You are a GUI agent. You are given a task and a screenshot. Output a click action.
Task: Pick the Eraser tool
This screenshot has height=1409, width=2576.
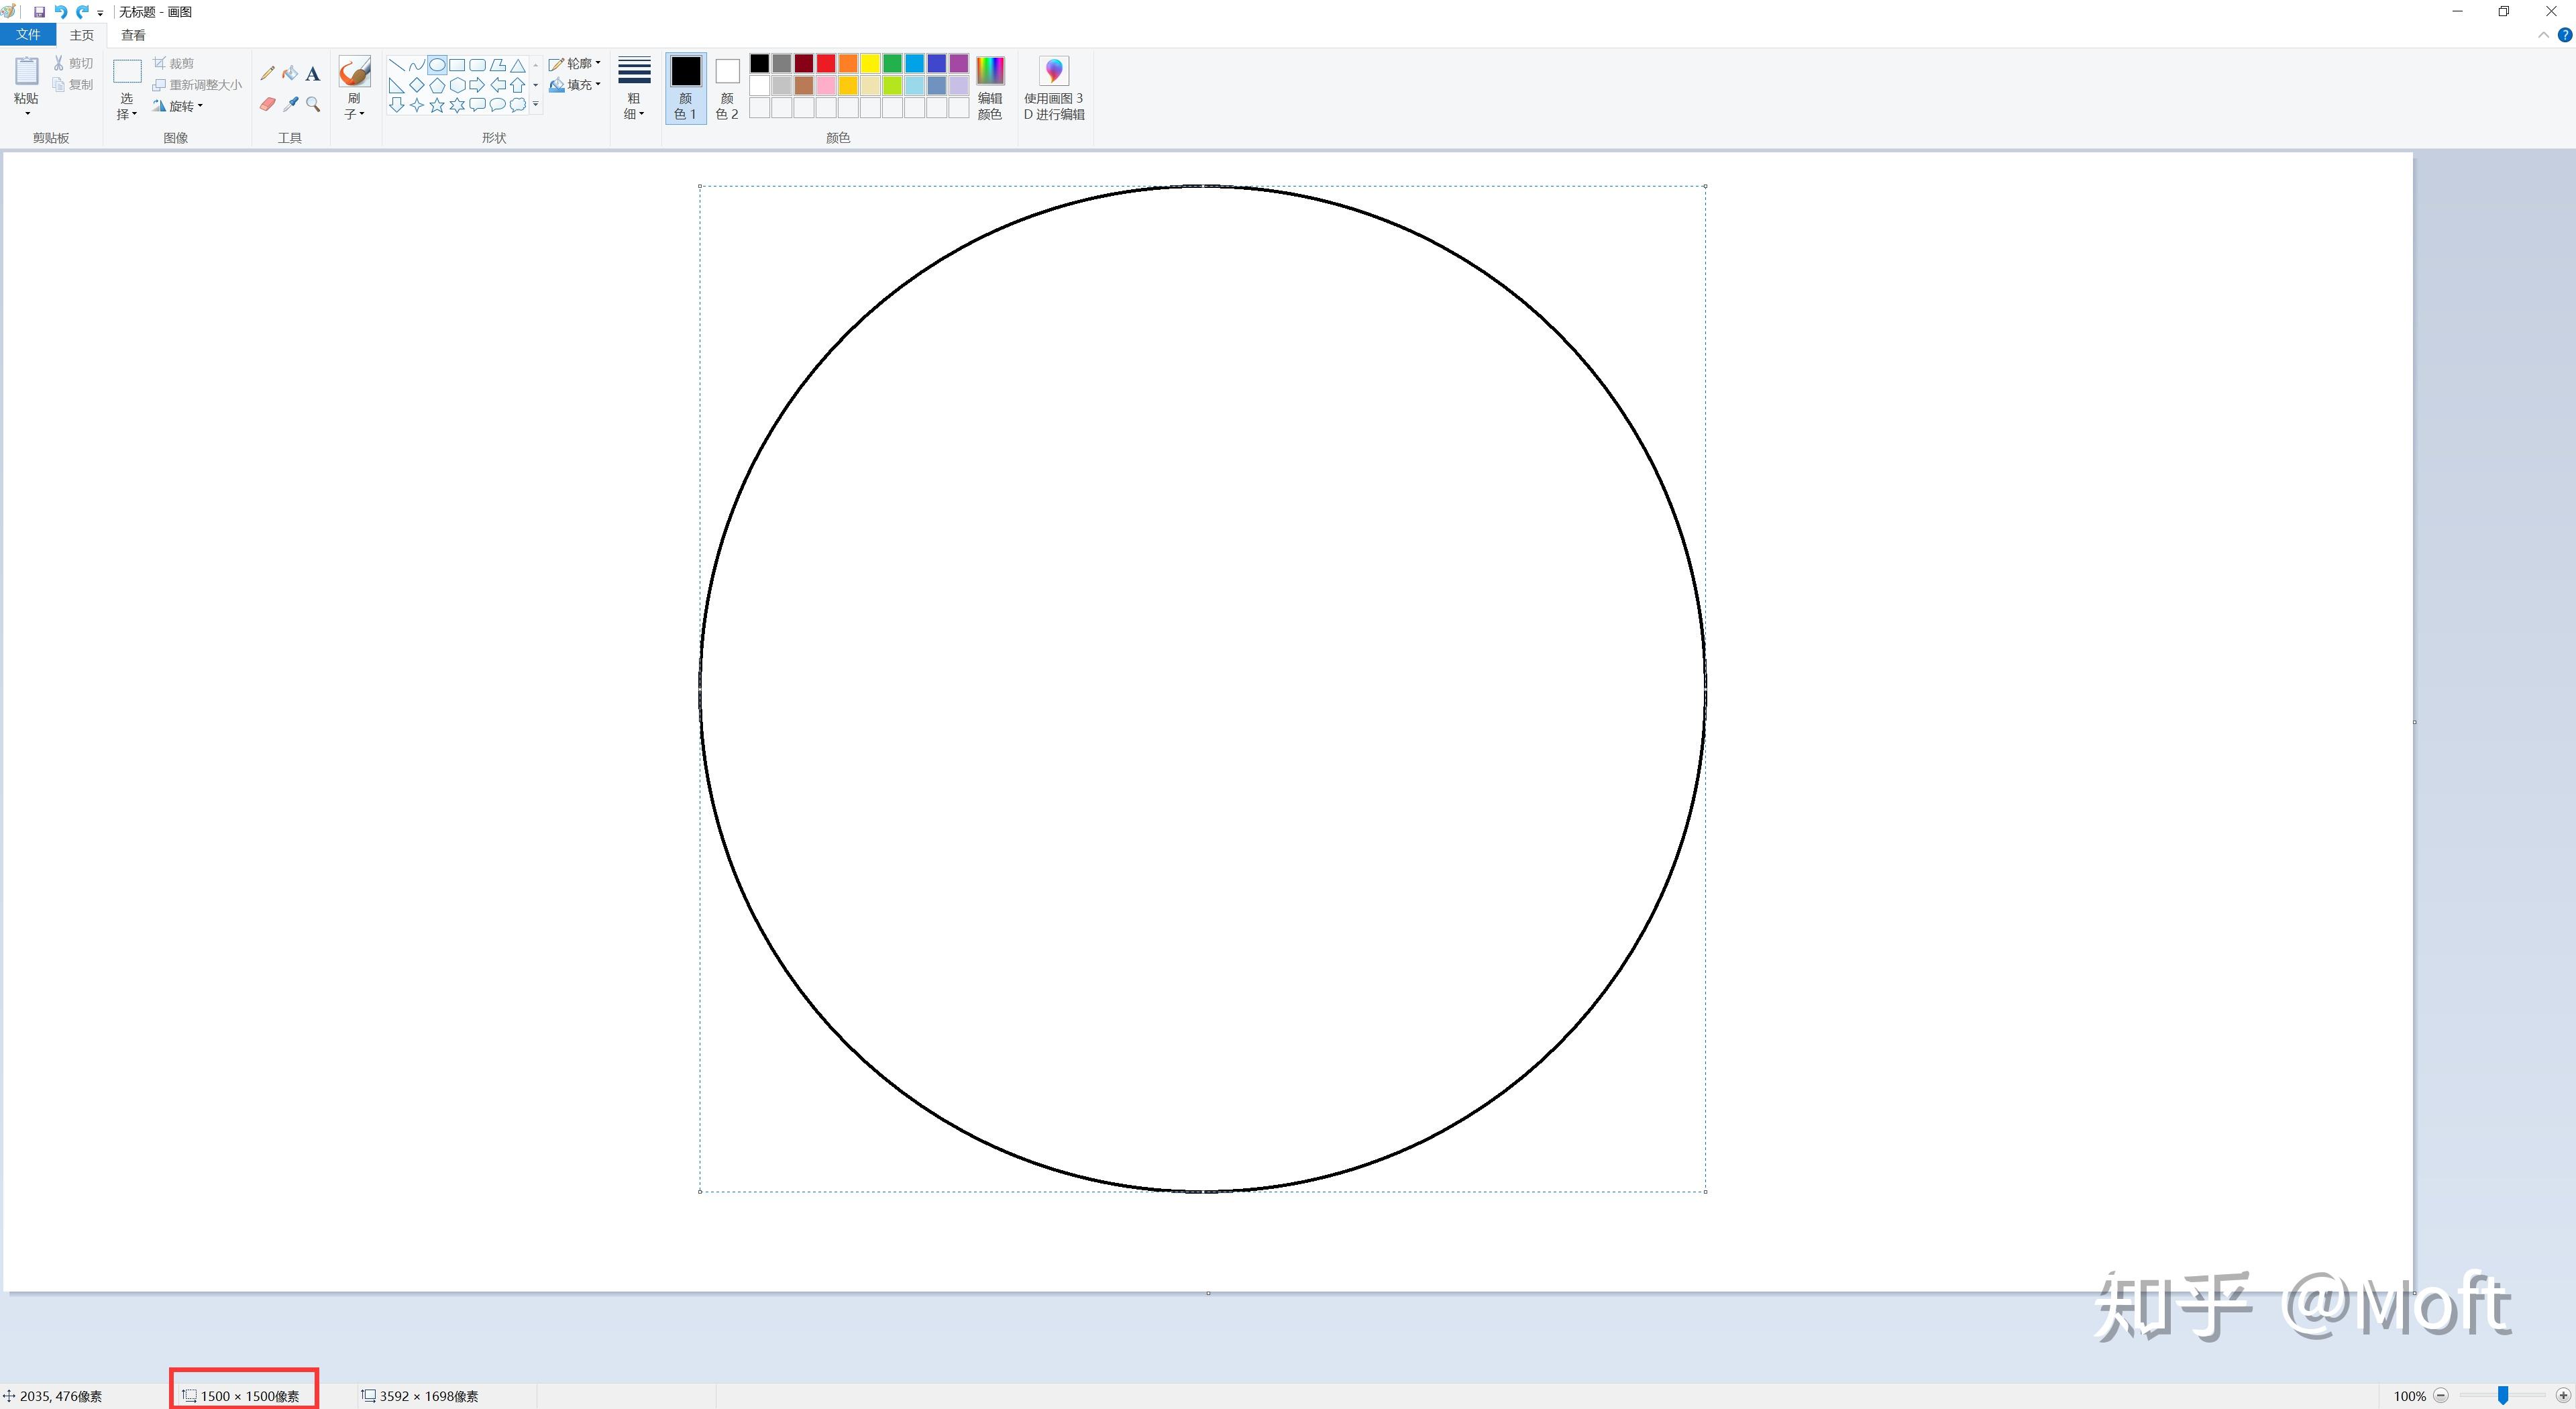click(267, 104)
